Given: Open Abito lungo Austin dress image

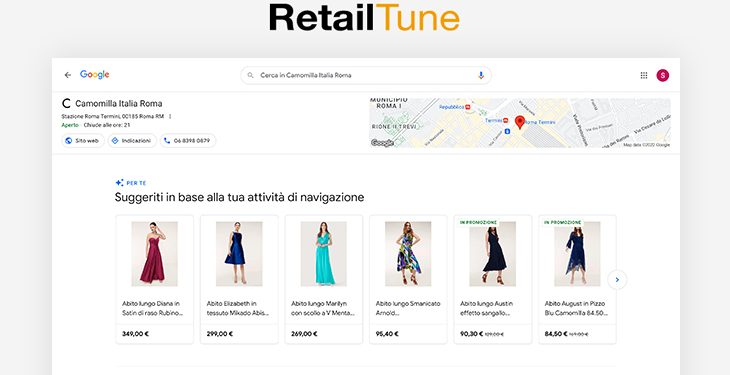Looking at the screenshot, I should [x=493, y=253].
